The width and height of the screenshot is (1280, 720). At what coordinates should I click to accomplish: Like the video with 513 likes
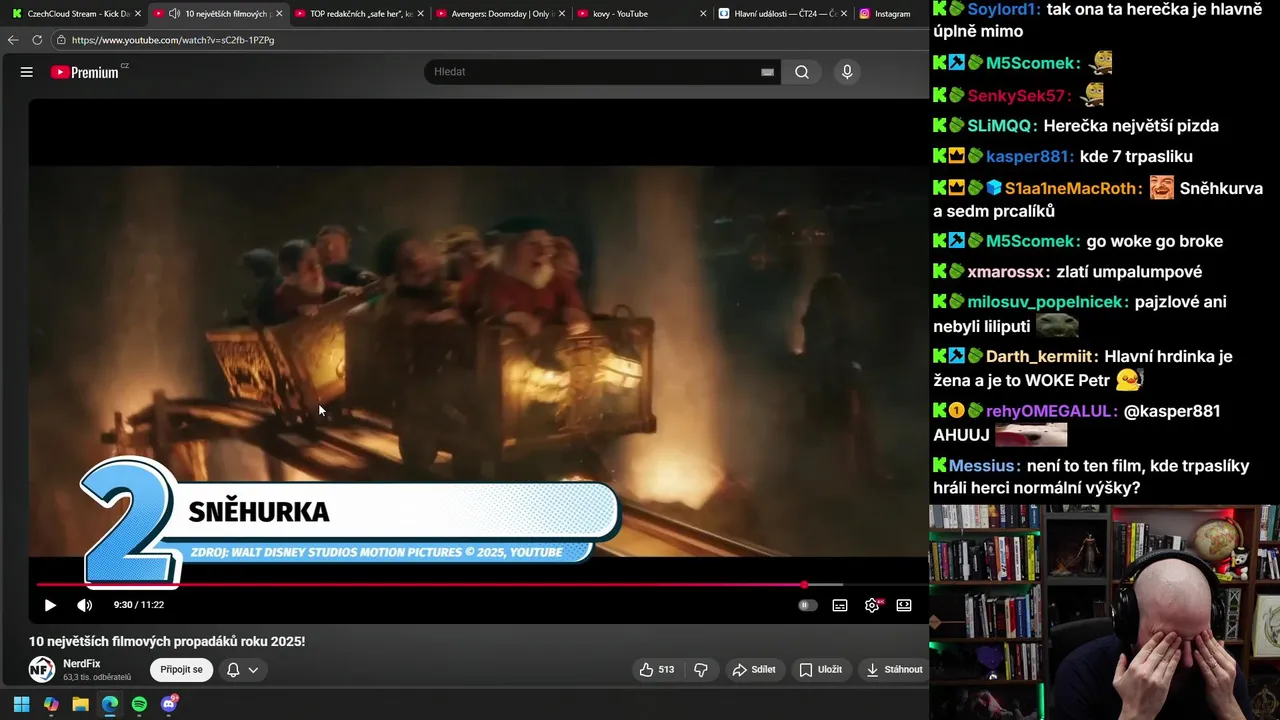click(657, 670)
